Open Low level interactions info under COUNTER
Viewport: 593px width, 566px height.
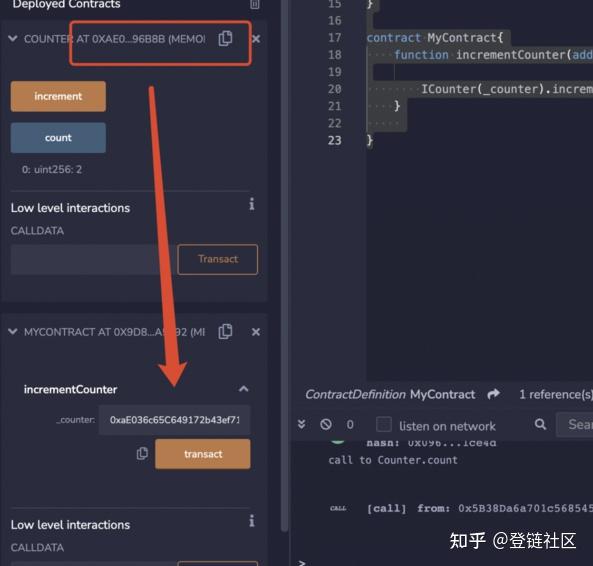pyautogui.click(x=252, y=204)
